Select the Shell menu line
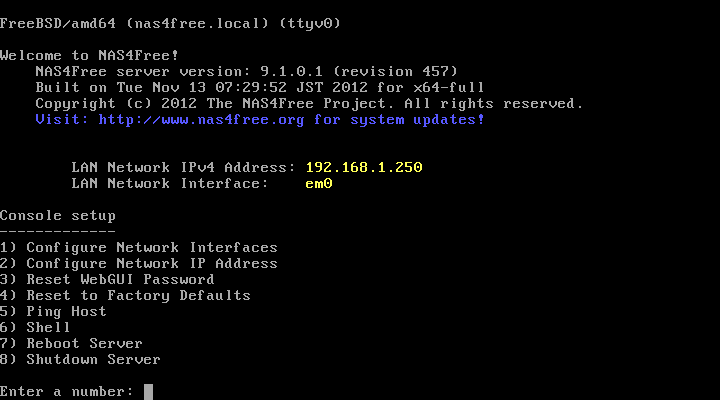 click(x=35, y=327)
